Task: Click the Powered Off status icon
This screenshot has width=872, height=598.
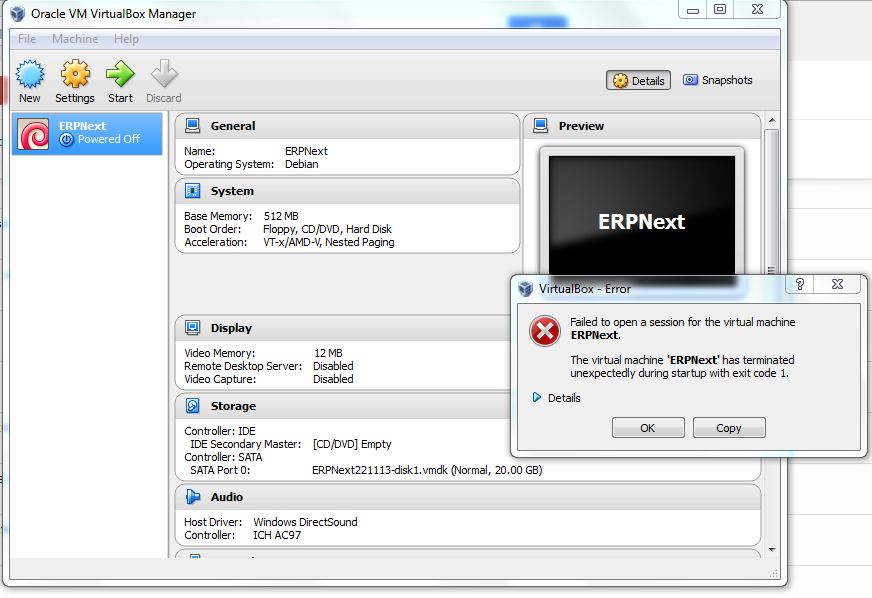Action: pos(66,140)
